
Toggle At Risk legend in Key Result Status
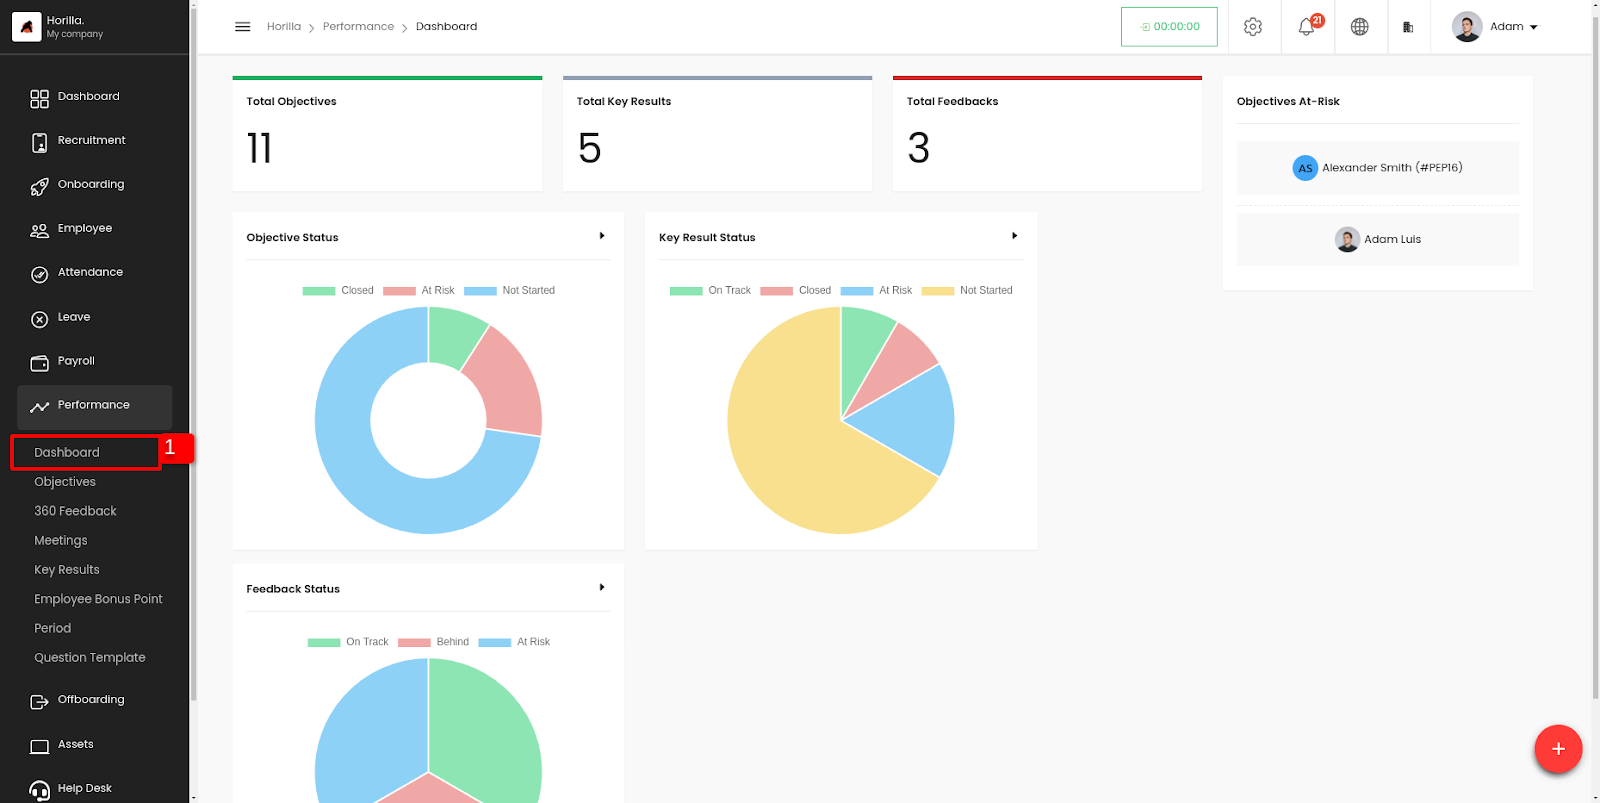pyautogui.click(x=877, y=291)
